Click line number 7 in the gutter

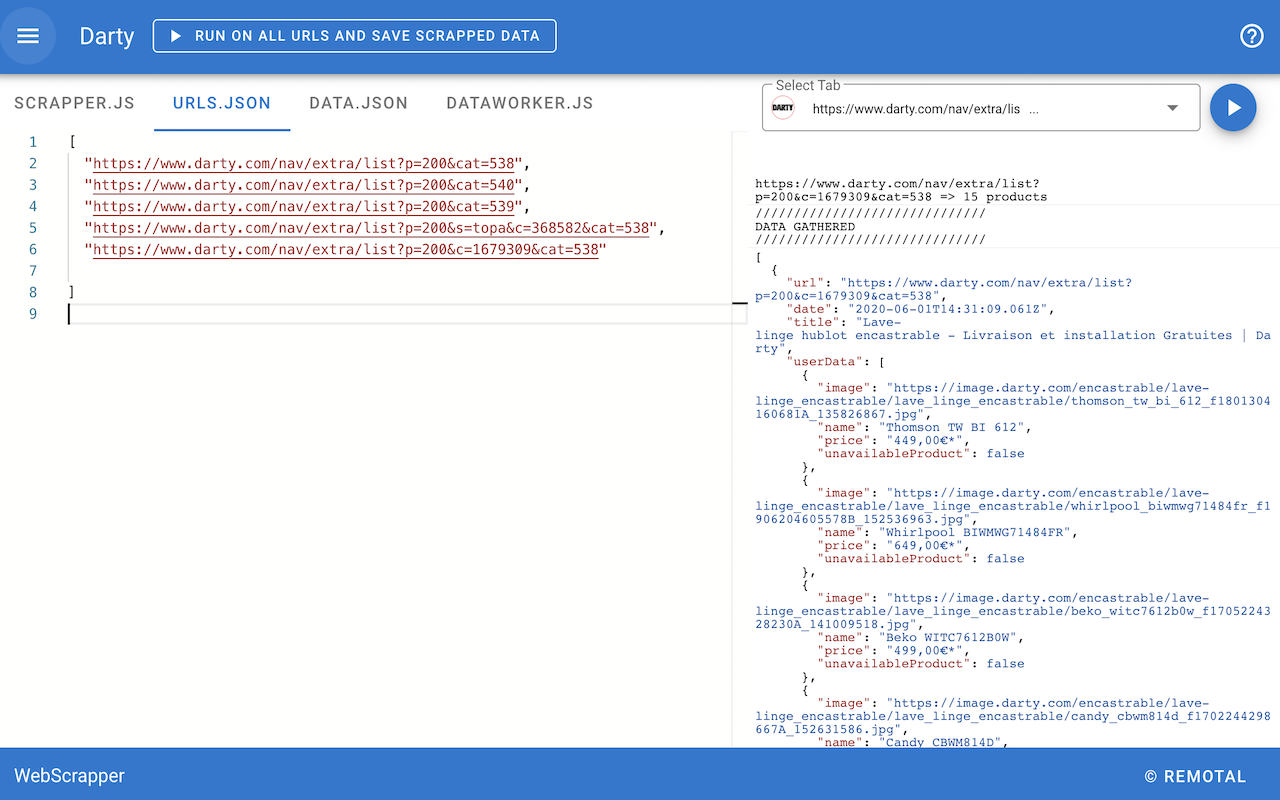tap(33, 271)
